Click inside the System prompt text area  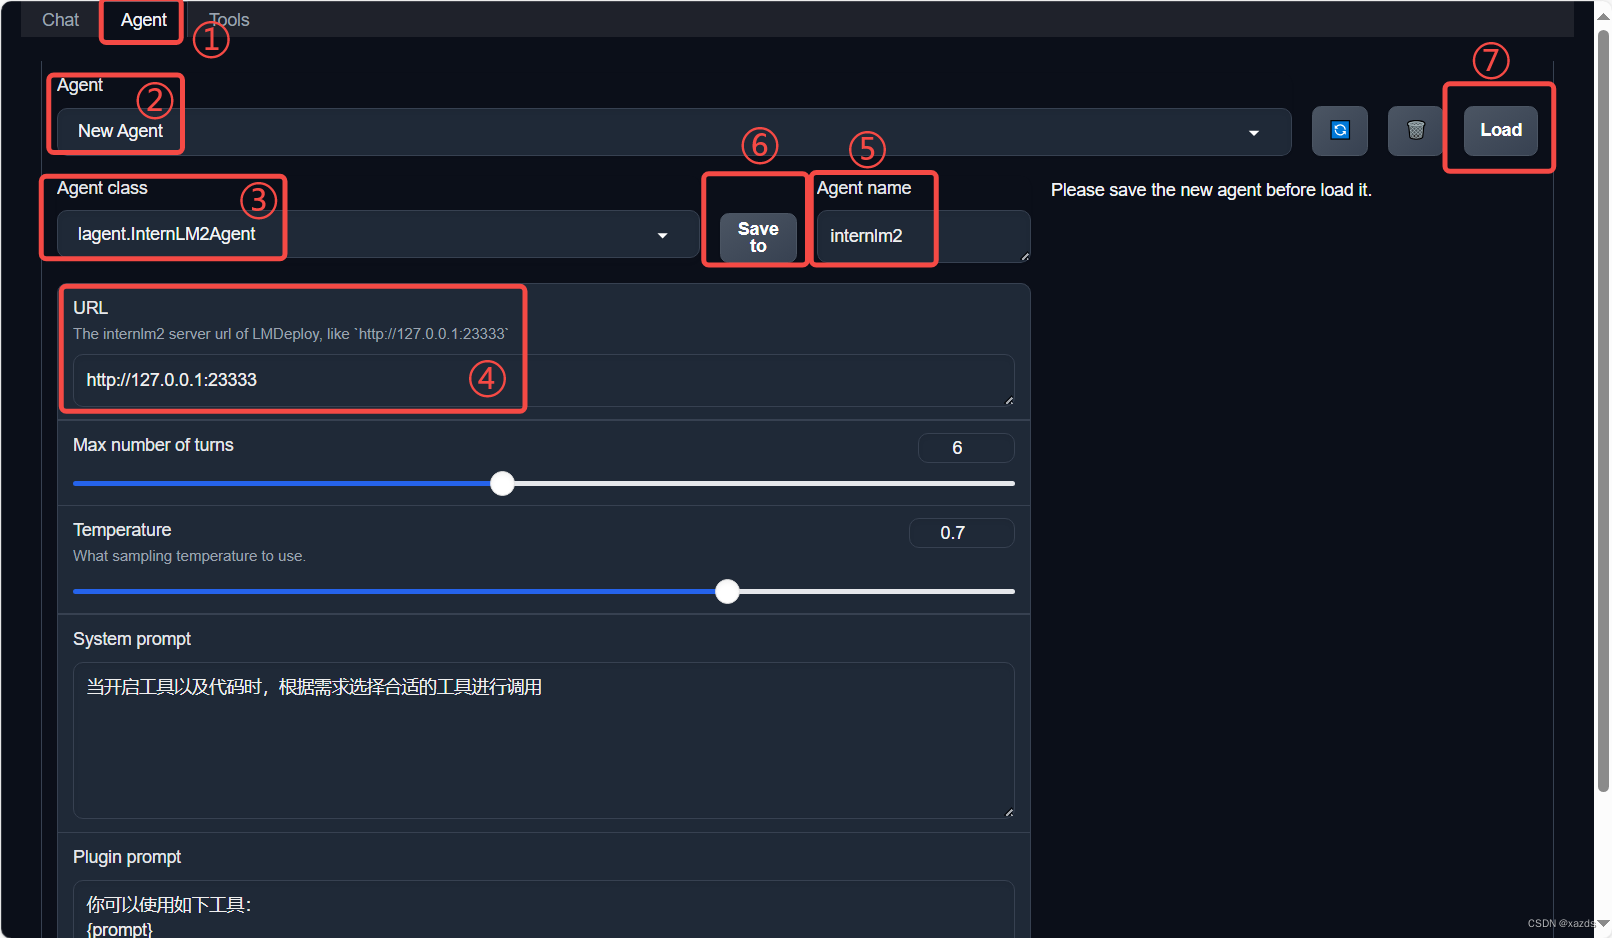tap(543, 740)
